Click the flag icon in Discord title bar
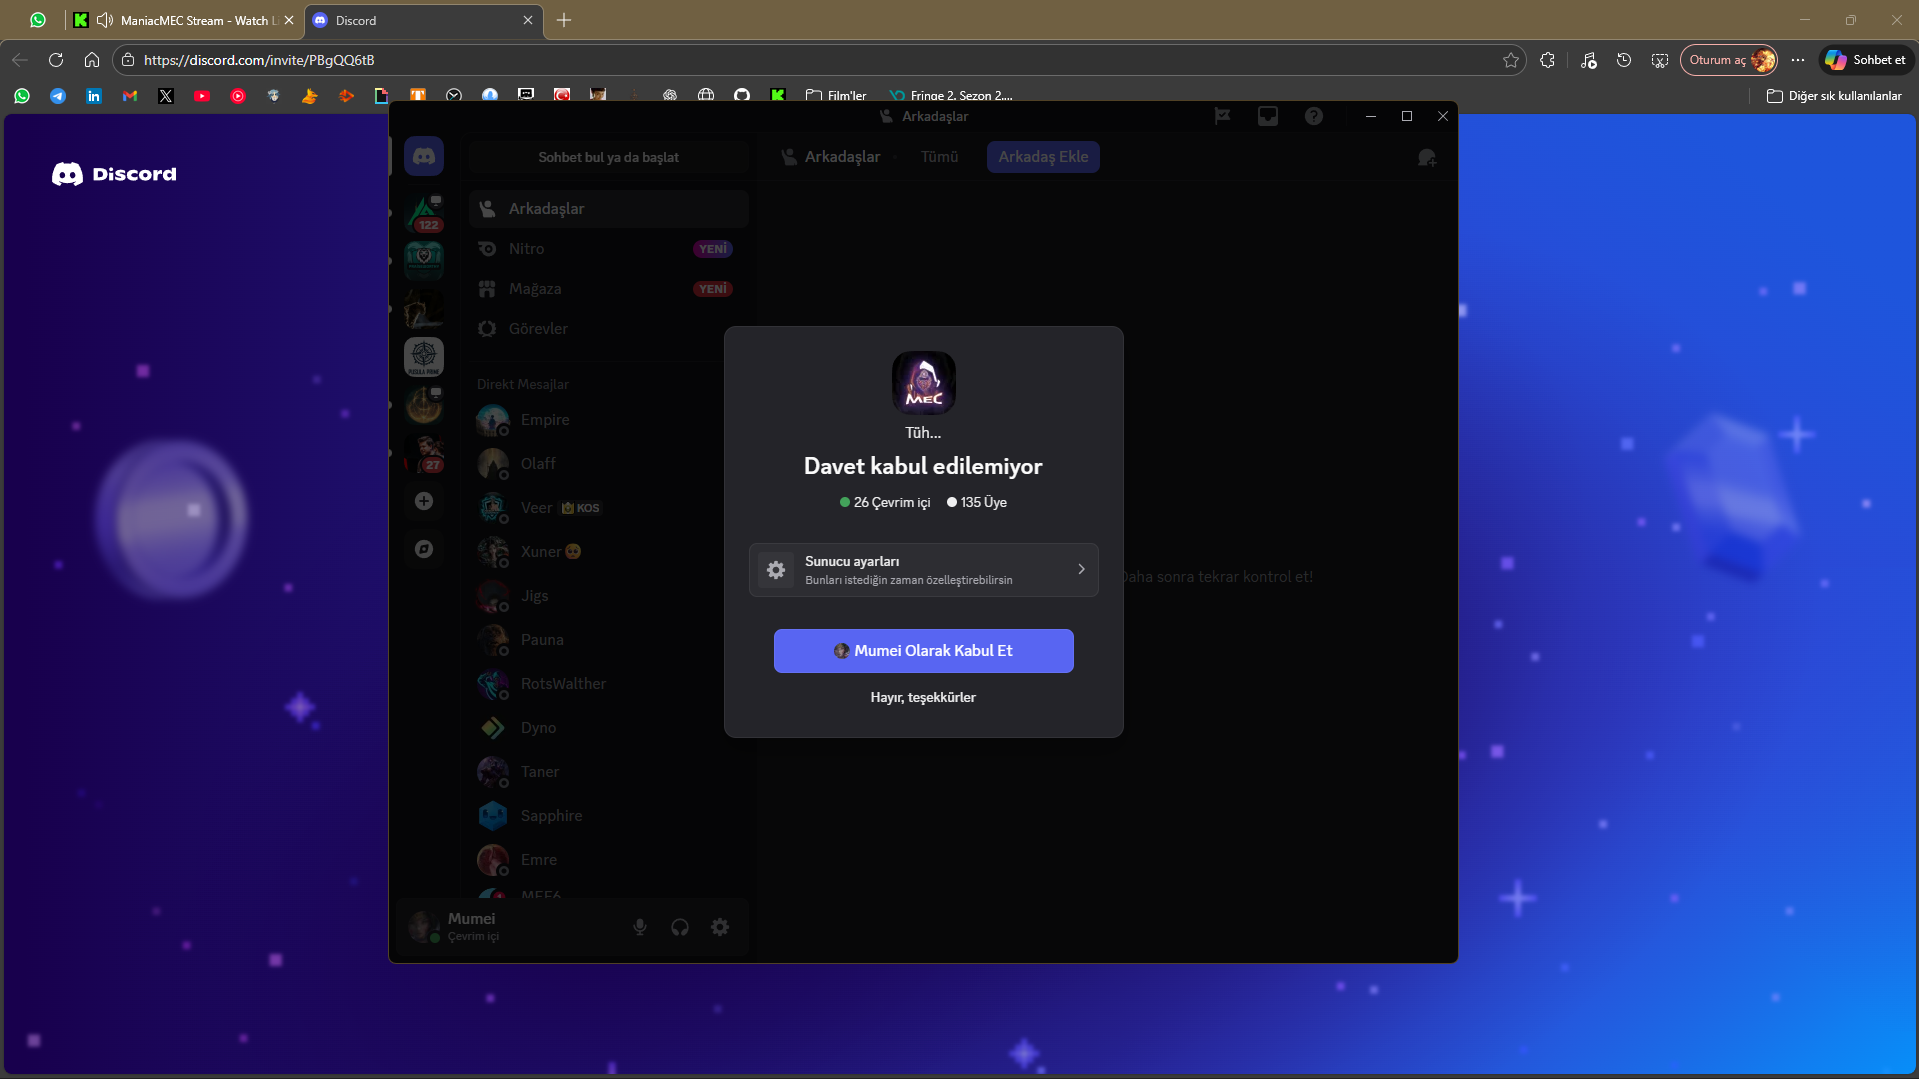This screenshot has height=1079, width=1919. [1222, 116]
